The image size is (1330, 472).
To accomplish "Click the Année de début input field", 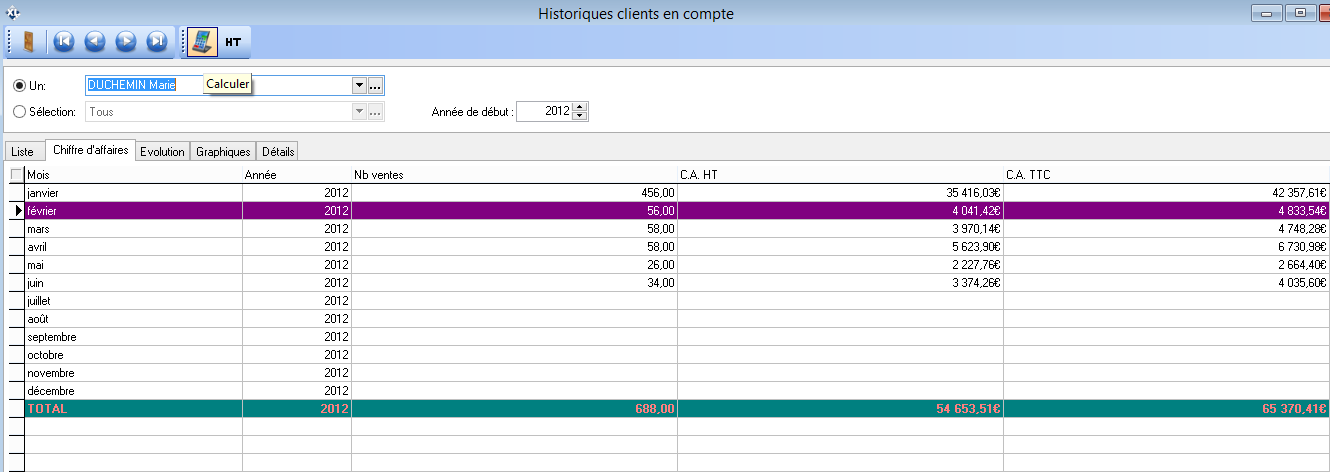I will click(x=545, y=112).
